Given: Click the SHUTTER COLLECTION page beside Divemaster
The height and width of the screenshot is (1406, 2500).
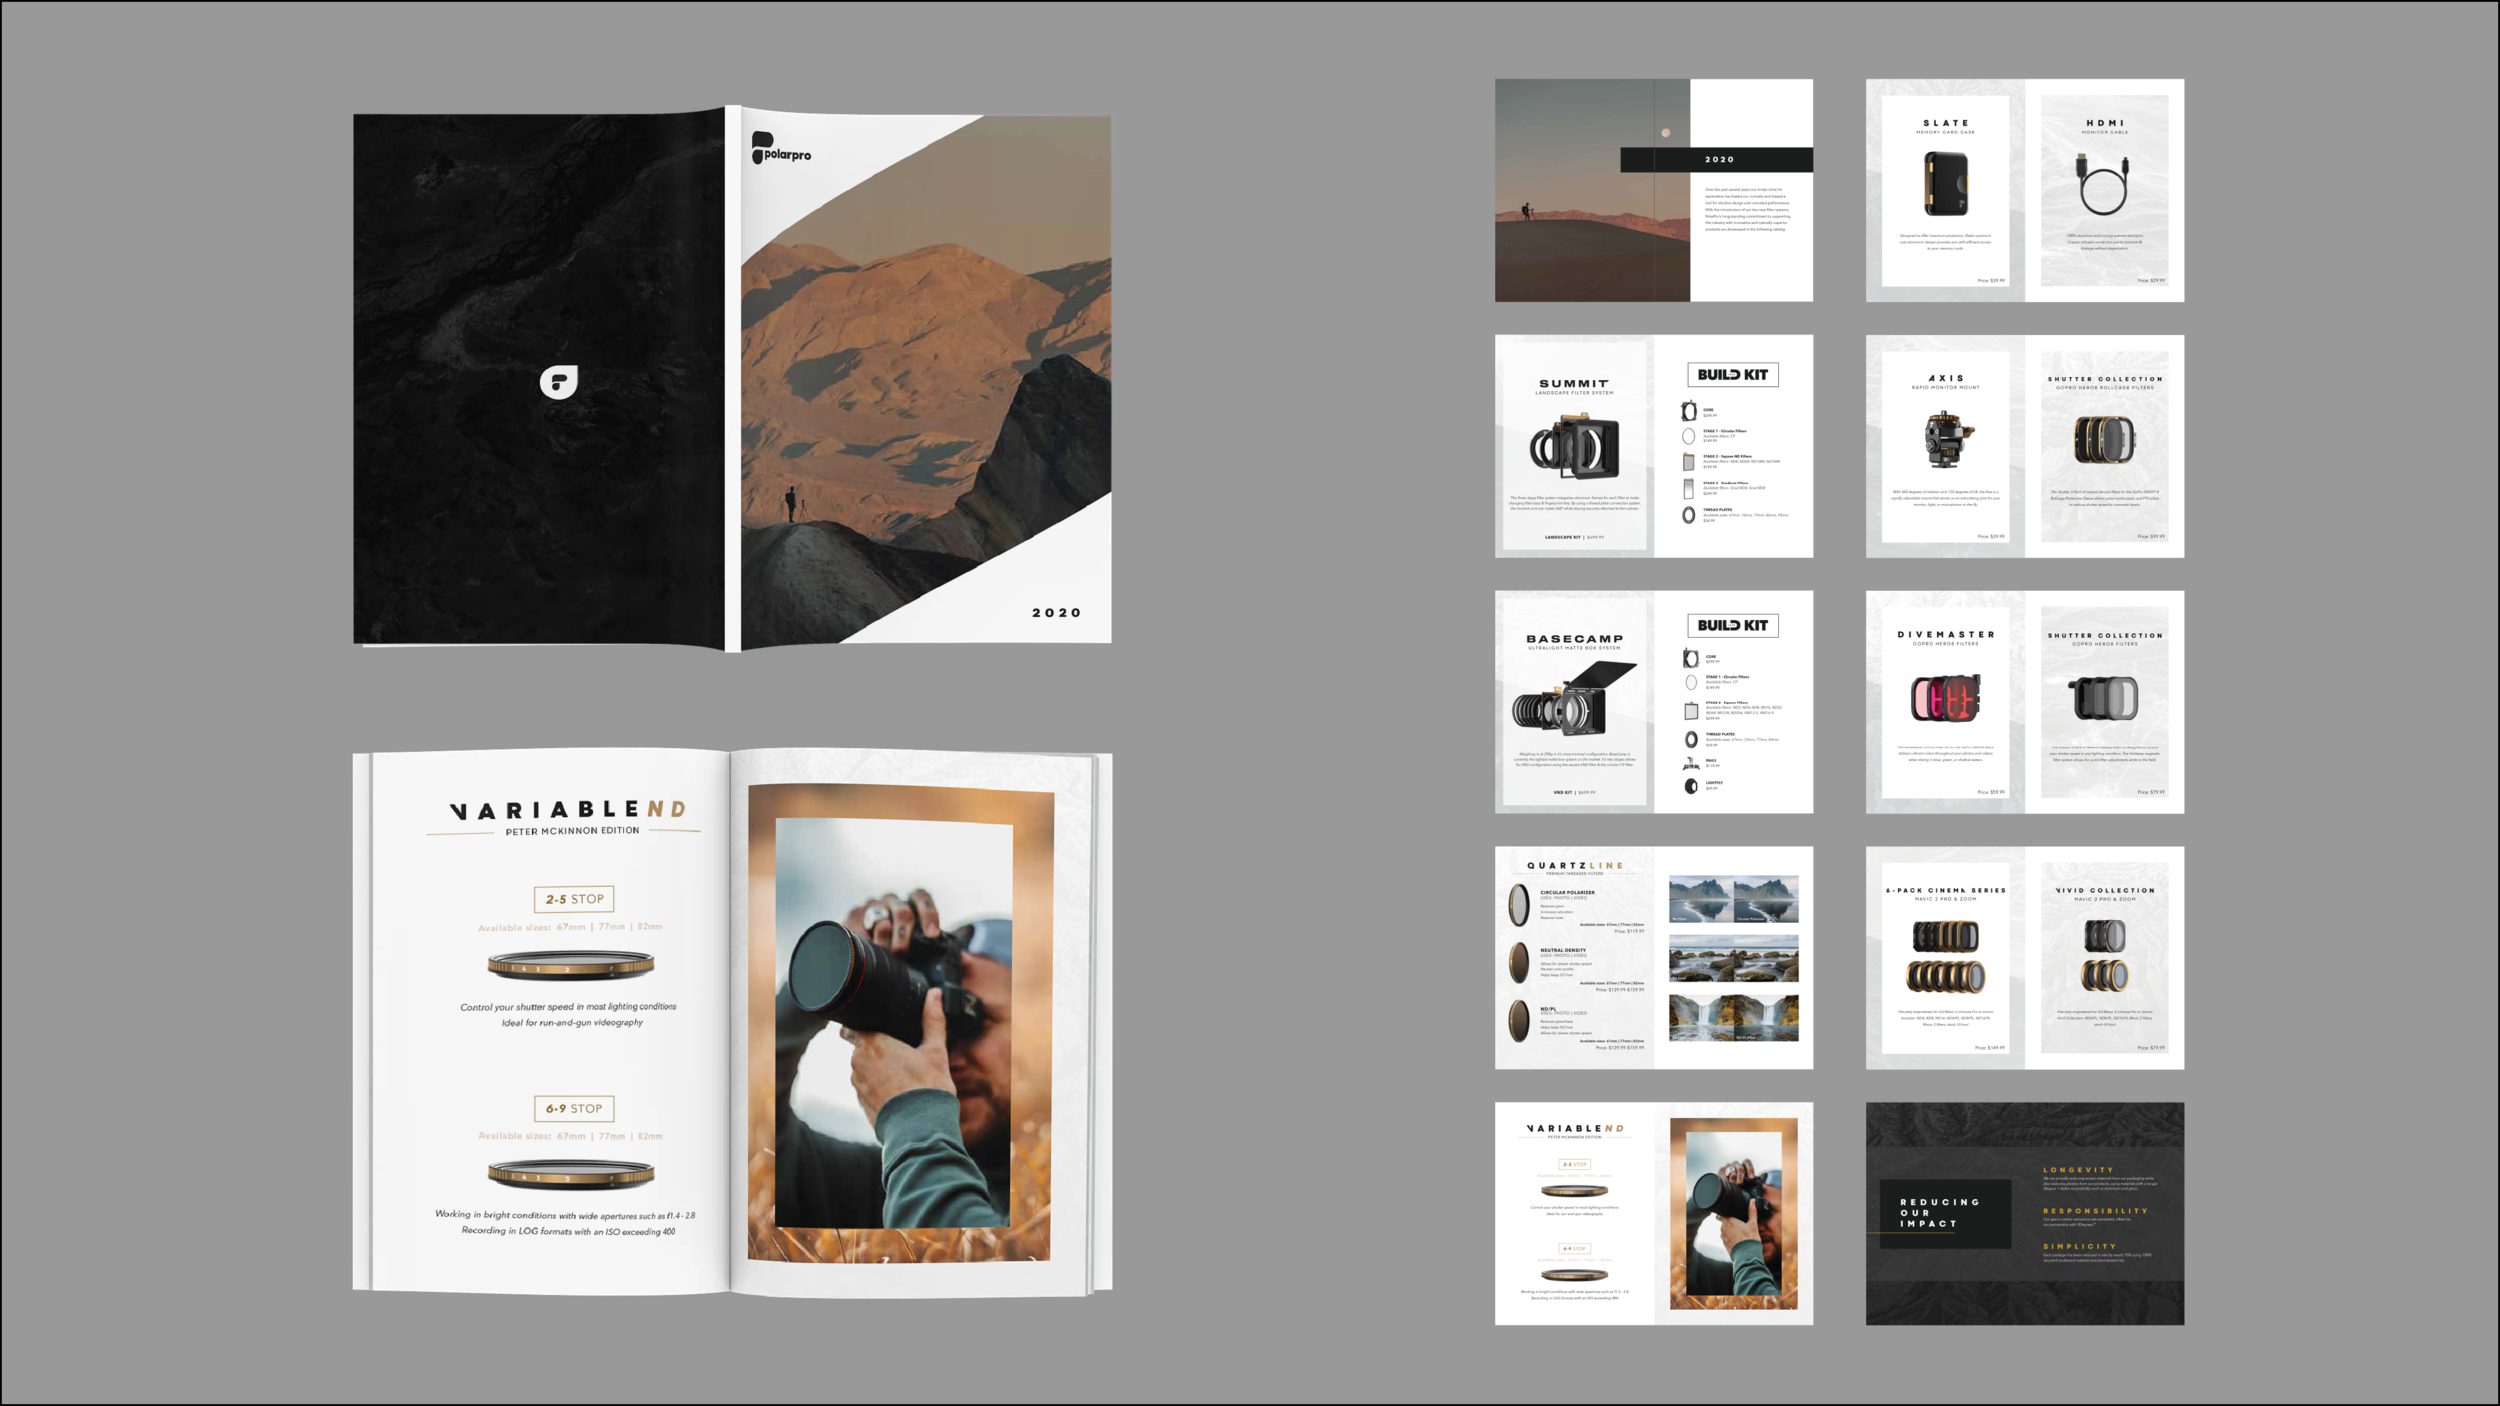Looking at the screenshot, I should [x=2104, y=702].
